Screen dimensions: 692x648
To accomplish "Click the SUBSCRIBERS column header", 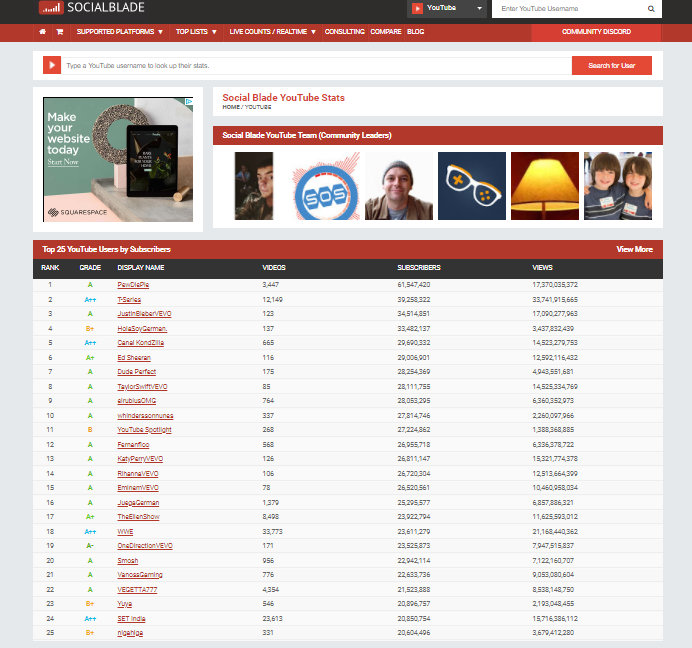I will [x=419, y=268].
